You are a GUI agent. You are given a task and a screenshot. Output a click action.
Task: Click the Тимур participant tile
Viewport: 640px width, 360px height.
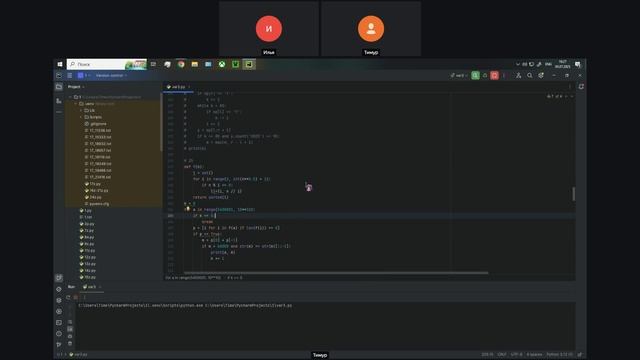371,29
